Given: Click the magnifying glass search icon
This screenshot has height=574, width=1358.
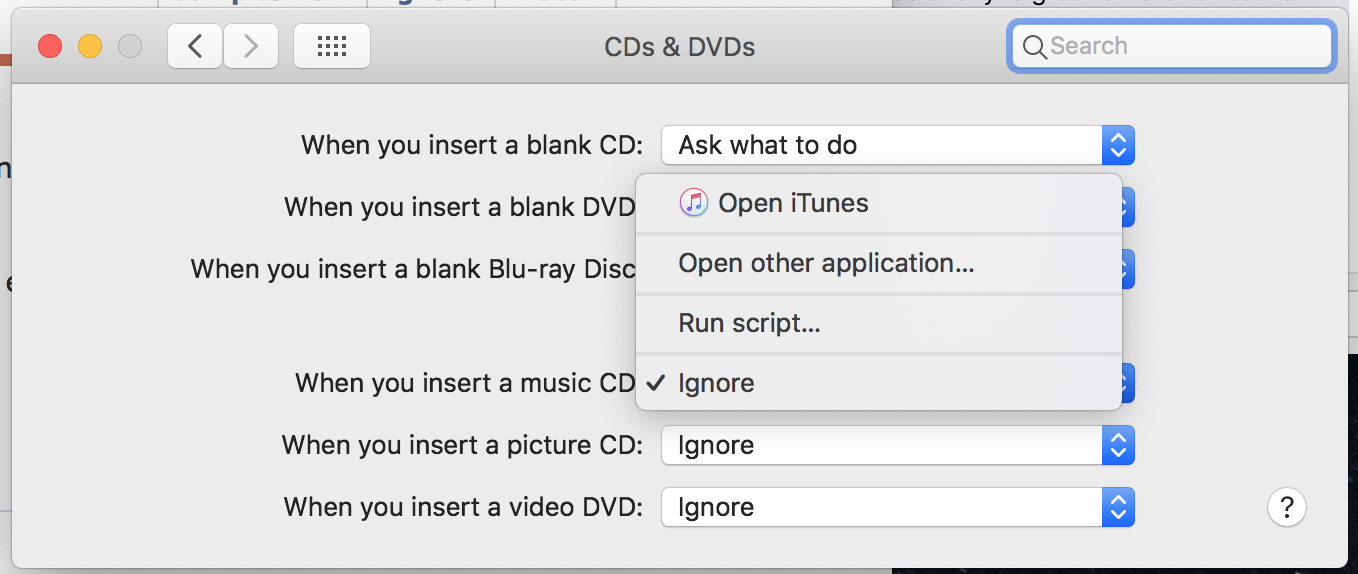Looking at the screenshot, I should [1034, 46].
